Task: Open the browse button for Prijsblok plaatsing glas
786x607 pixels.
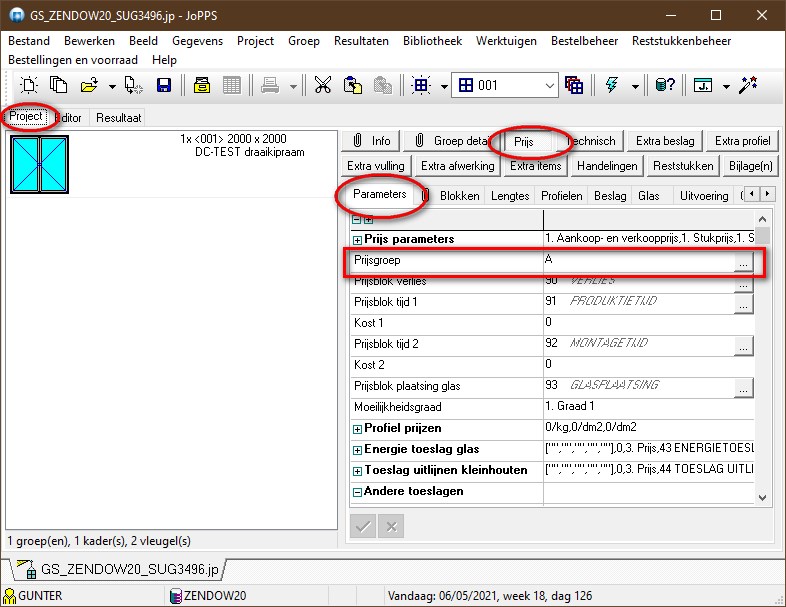Action: [743, 387]
